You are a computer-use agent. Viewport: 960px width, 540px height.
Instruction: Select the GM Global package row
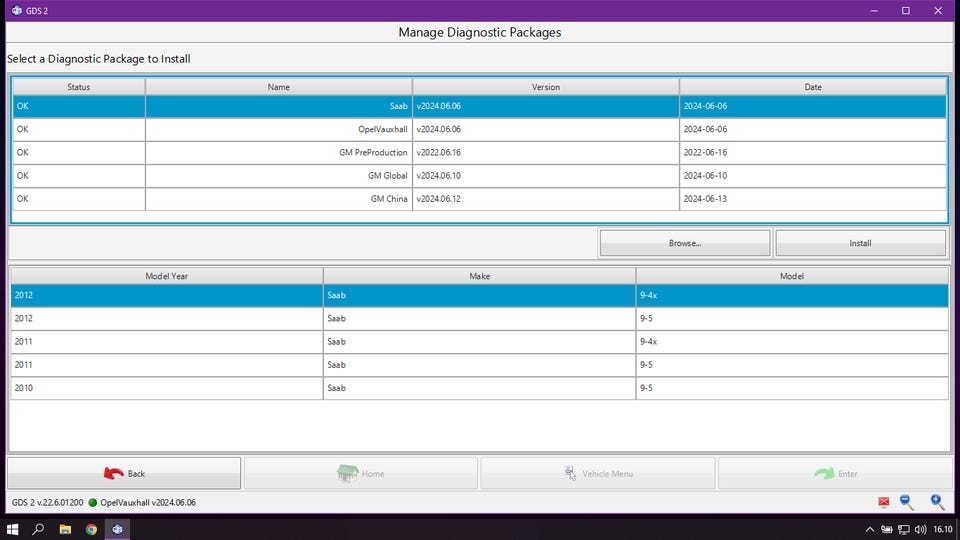pyautogui.click(x=479, y=176)
